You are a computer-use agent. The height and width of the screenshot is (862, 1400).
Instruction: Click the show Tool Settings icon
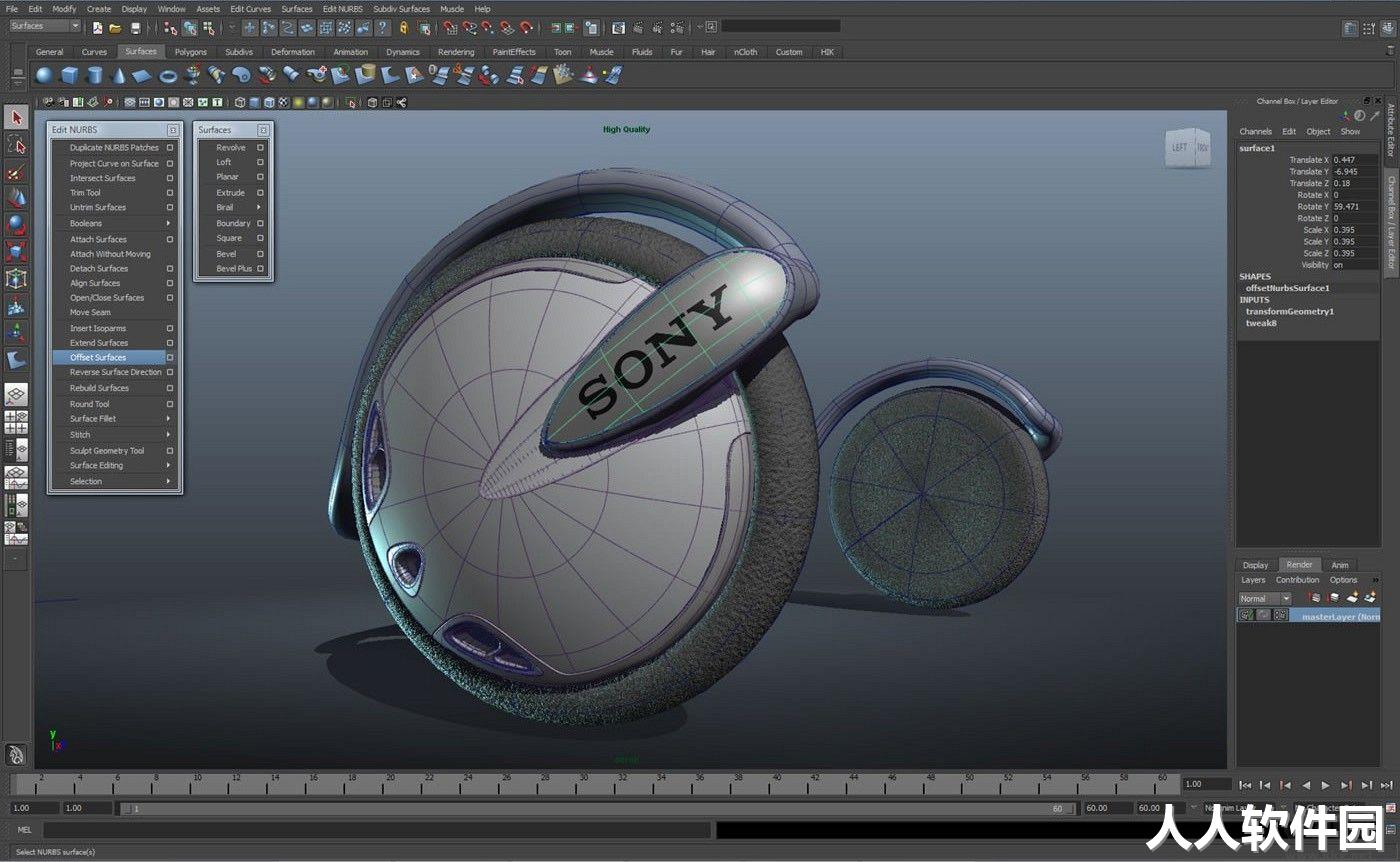coord(1369,29)
